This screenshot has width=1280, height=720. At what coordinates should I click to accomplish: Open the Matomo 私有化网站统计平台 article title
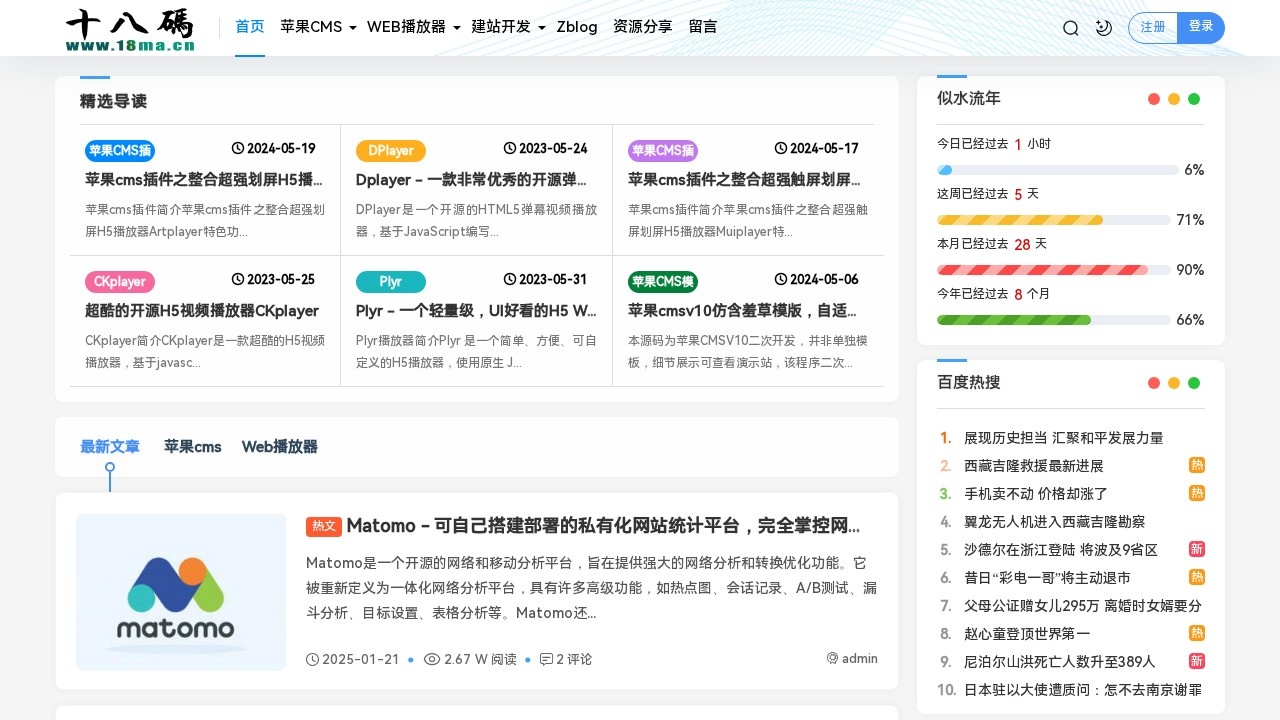tap(603, 526)
